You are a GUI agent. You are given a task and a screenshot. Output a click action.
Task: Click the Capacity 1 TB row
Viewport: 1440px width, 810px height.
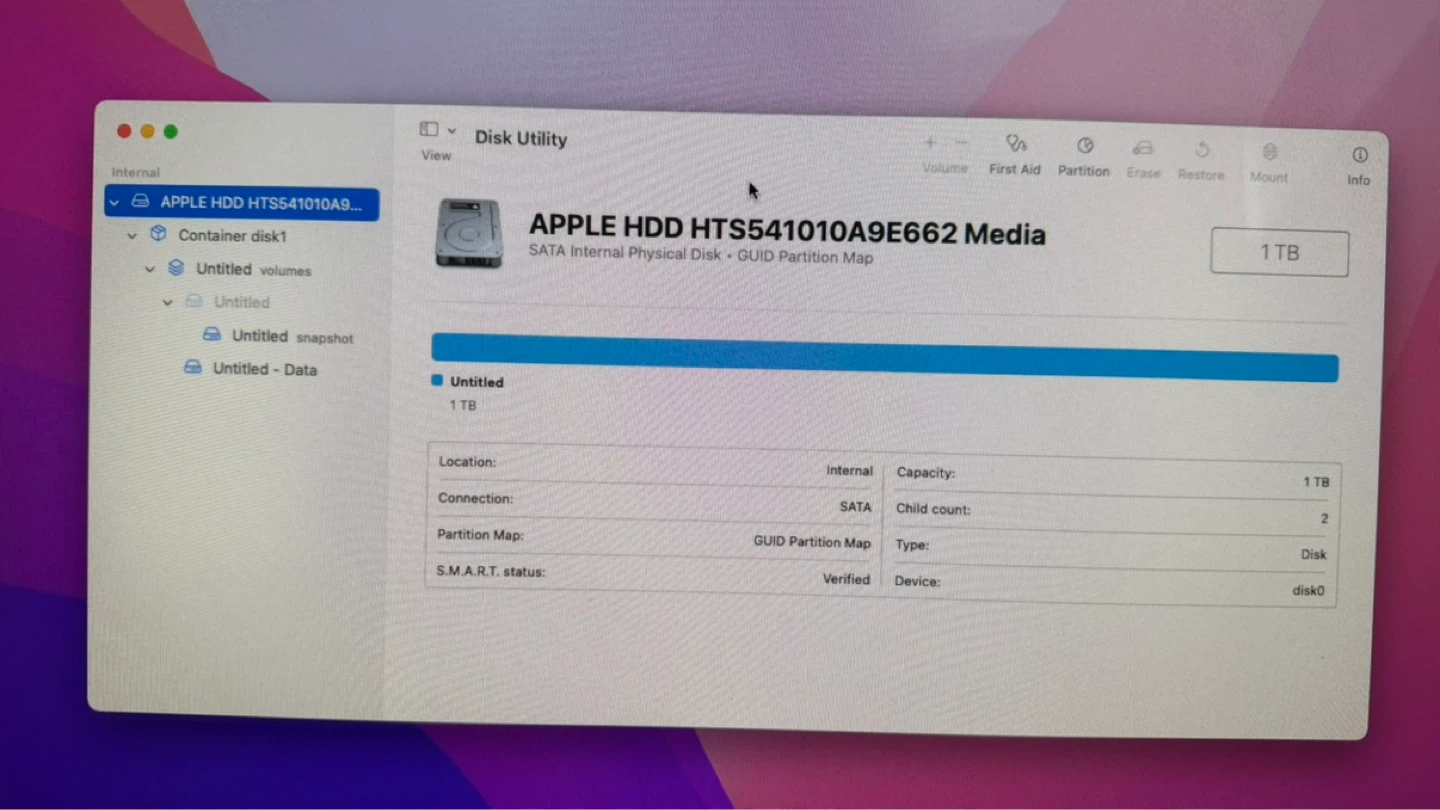[x=1113, y=477]
